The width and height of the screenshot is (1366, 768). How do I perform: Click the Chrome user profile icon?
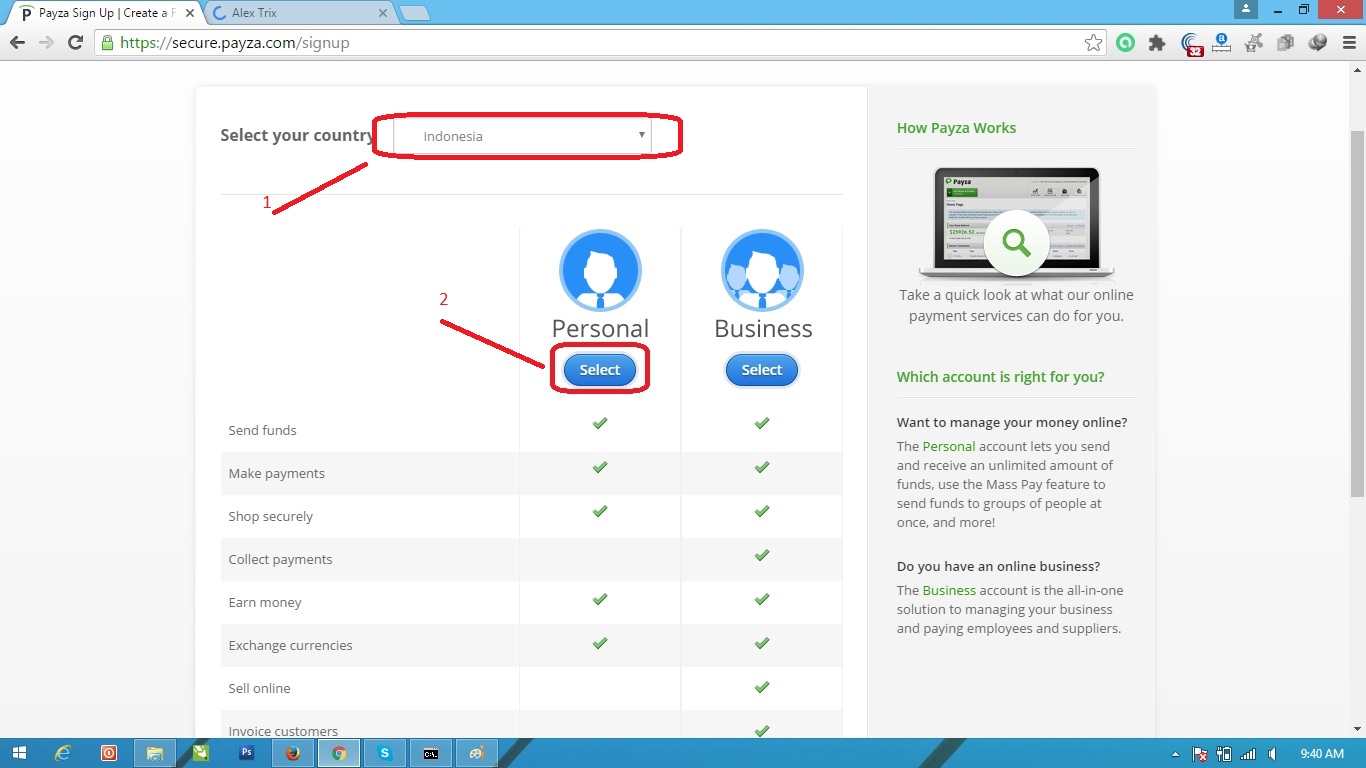(1245, 9)
